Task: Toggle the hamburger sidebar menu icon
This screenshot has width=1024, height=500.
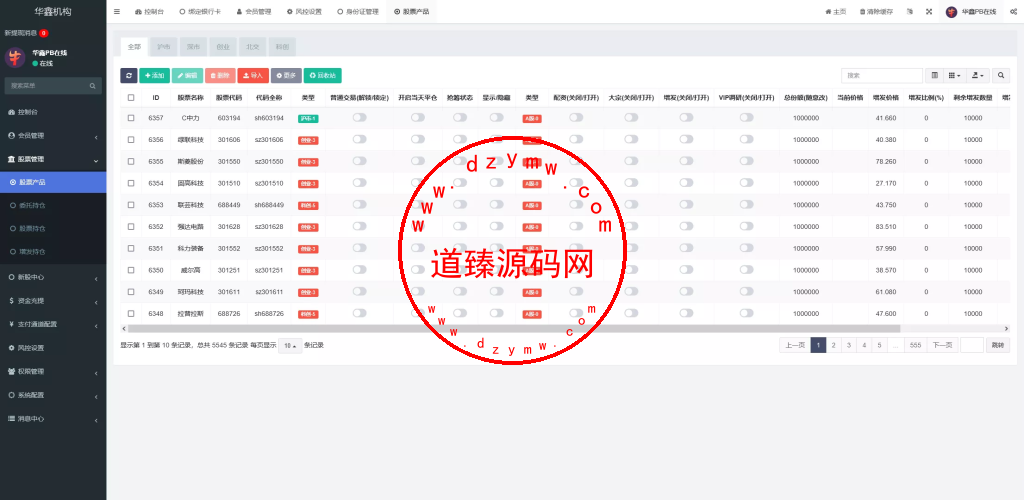Action: (116, 12)
